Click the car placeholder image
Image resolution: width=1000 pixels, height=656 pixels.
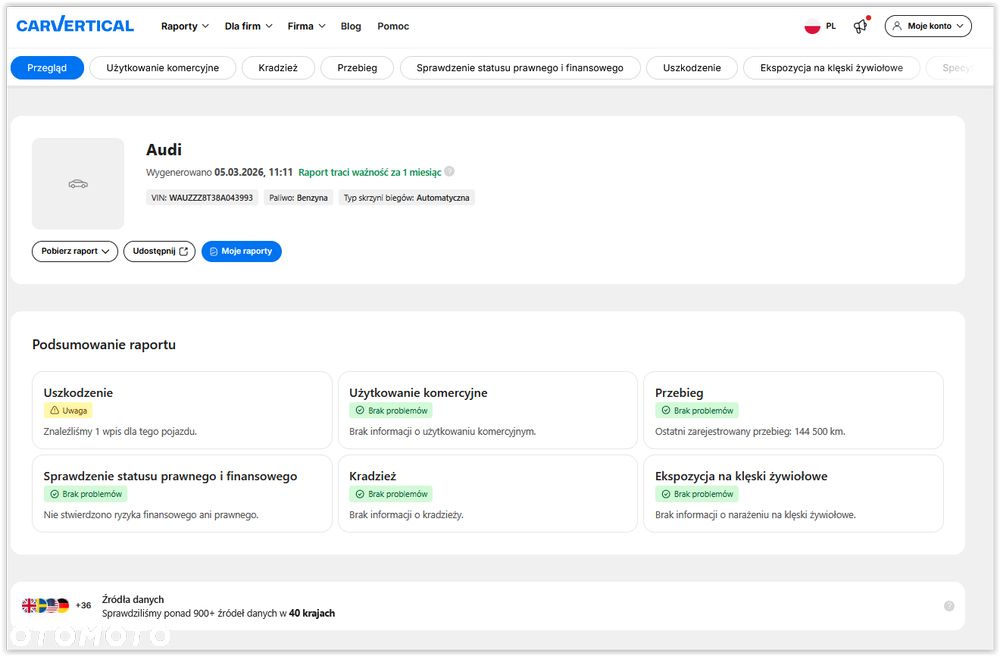78,184
